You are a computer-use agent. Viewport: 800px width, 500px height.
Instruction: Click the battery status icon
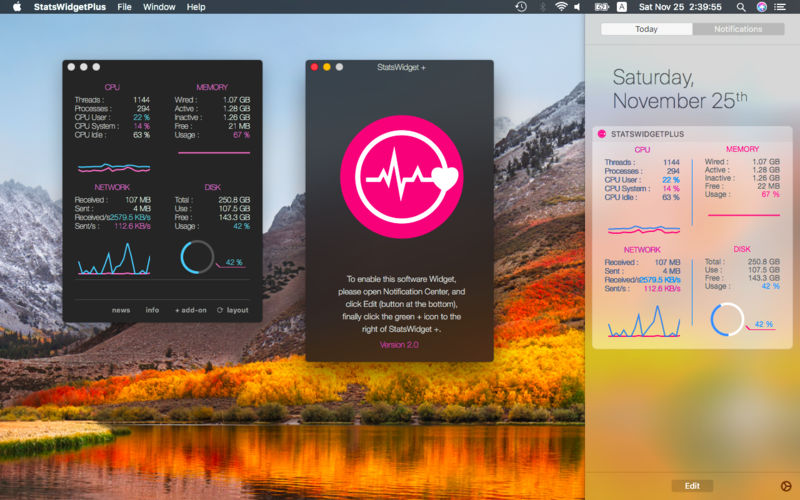point(602,7)
